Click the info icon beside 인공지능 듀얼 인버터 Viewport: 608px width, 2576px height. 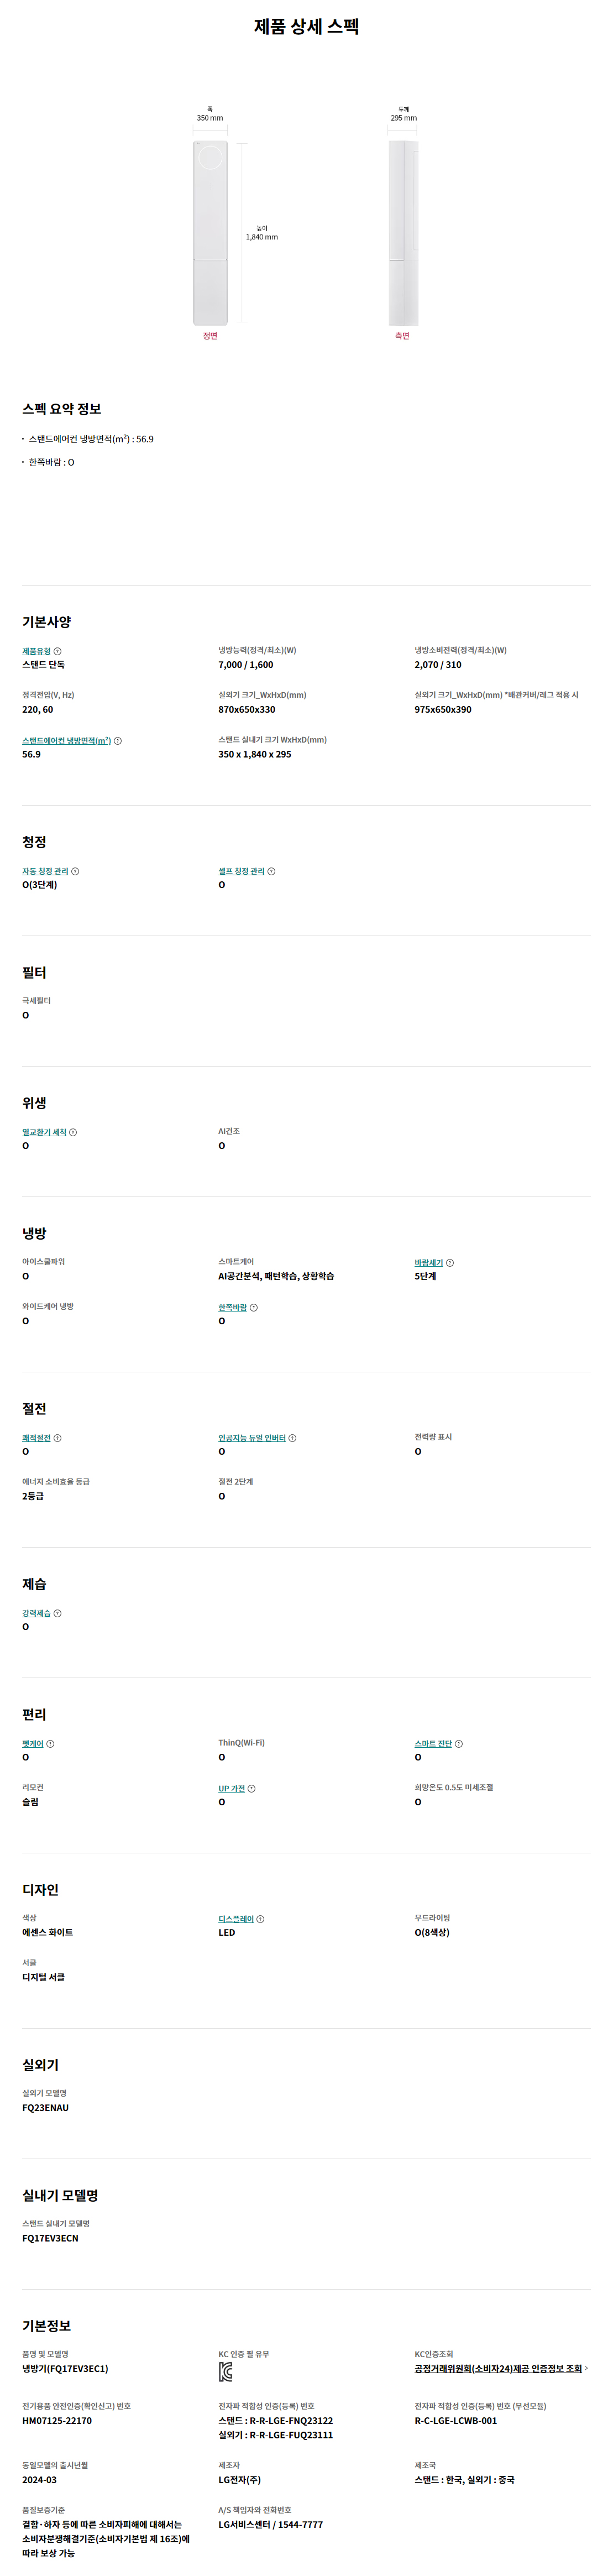click(x=292, y=1438)
